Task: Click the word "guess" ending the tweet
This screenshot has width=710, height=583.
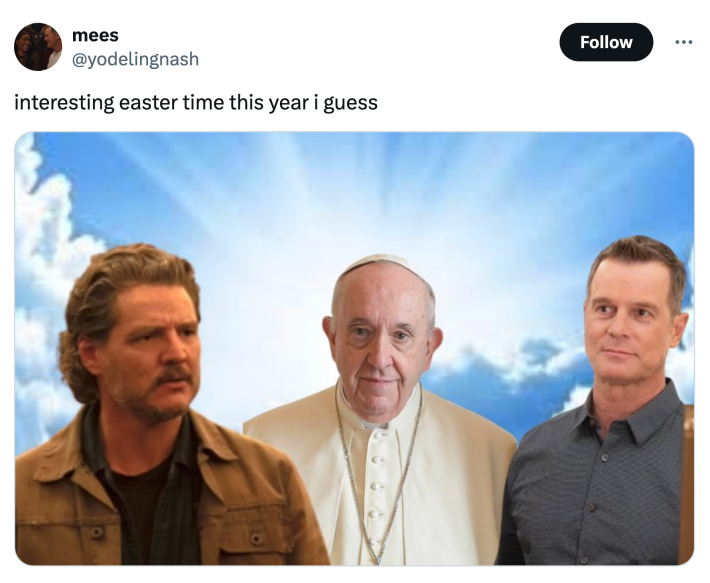Action: 351,102
